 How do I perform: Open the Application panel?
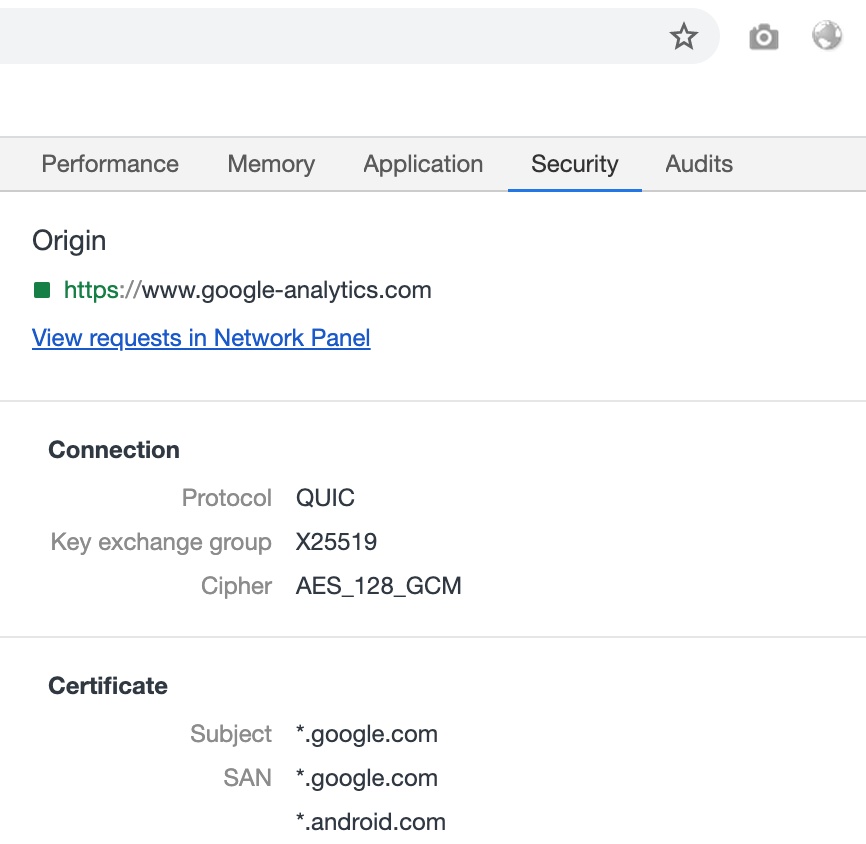tap(422, 164)
